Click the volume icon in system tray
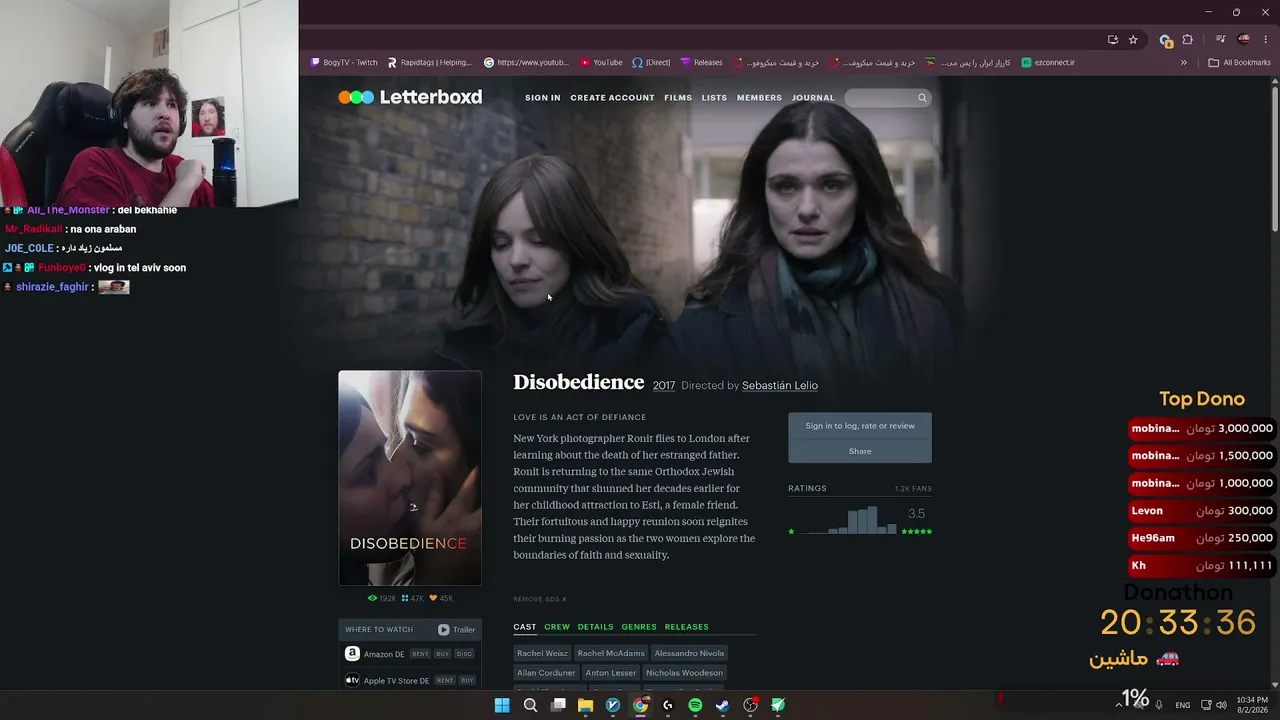 pos(1221,705)
